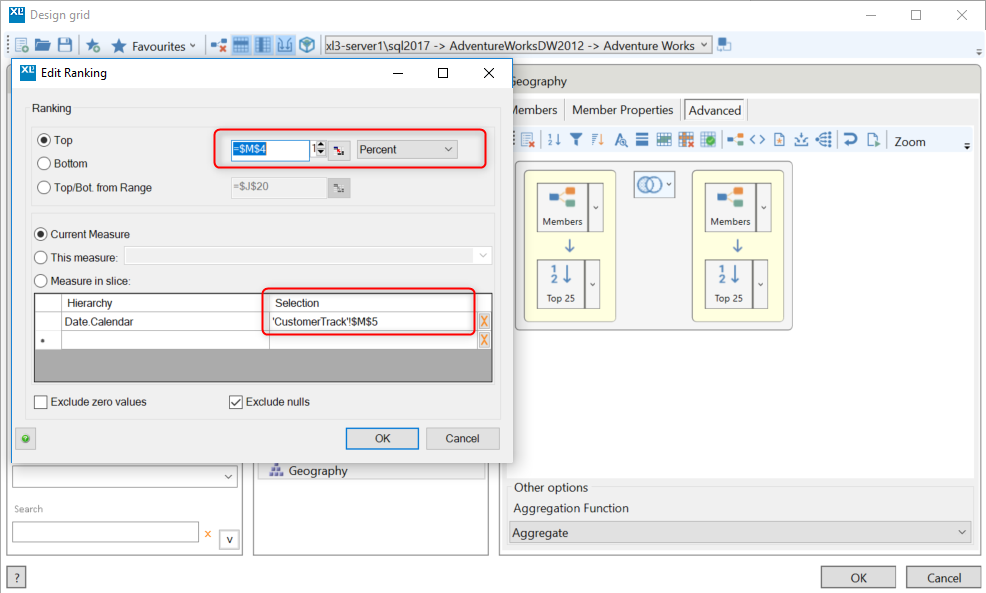Click the filter funnel icon

(576, 140)
